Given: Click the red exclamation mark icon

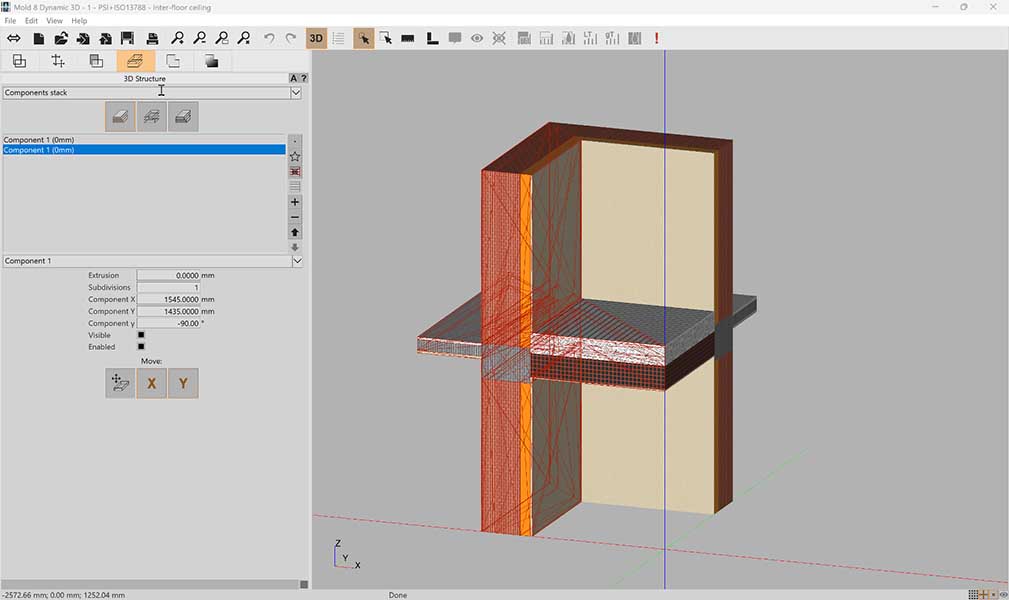Looking at the screenshot, I should click(x=657, y=39).
